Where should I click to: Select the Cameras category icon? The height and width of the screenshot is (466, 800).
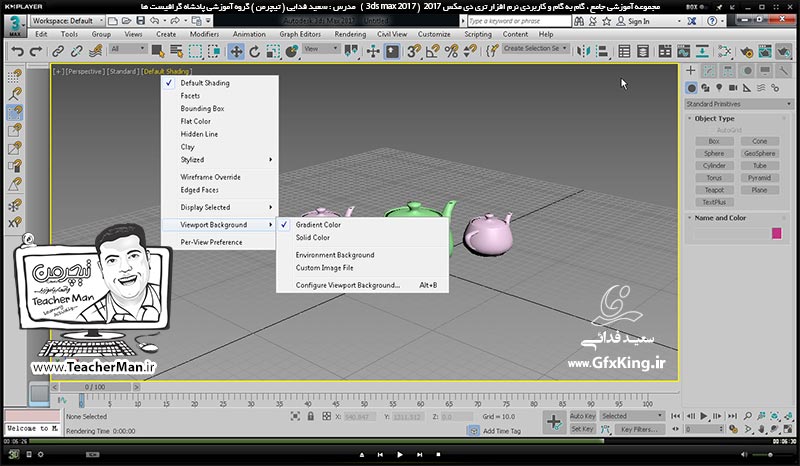click(x=733, y=88)
